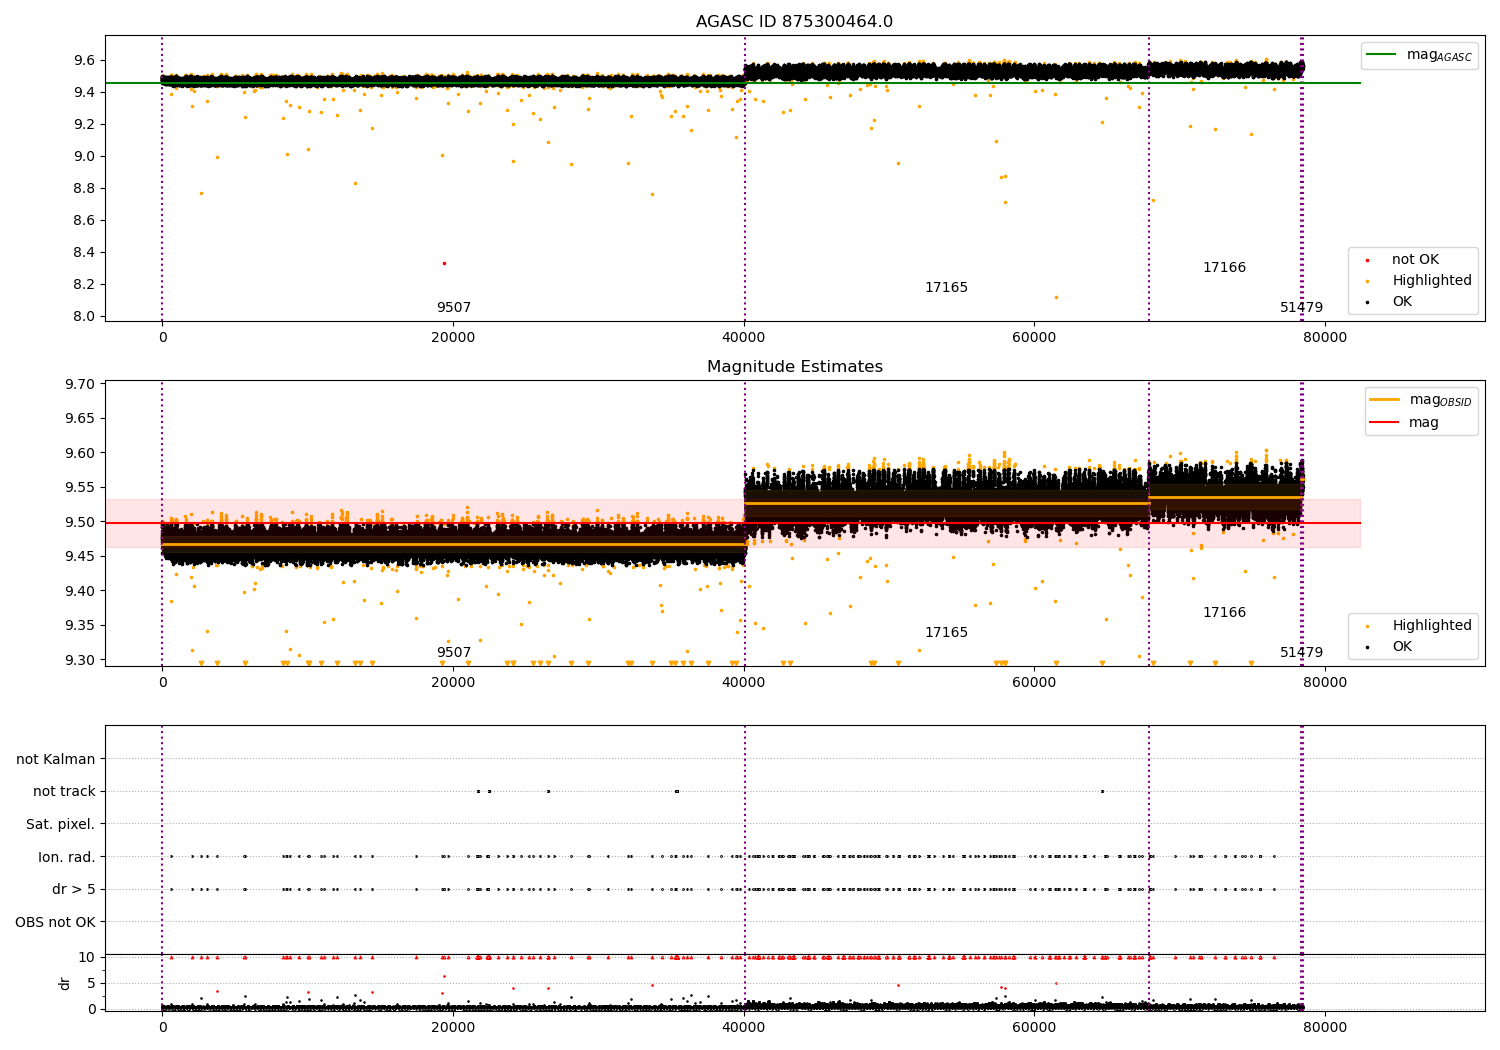Screen dimensions: 1500x1050
Task: Click y-axis tick 8.4 in top panel
Action: (84, 253)
